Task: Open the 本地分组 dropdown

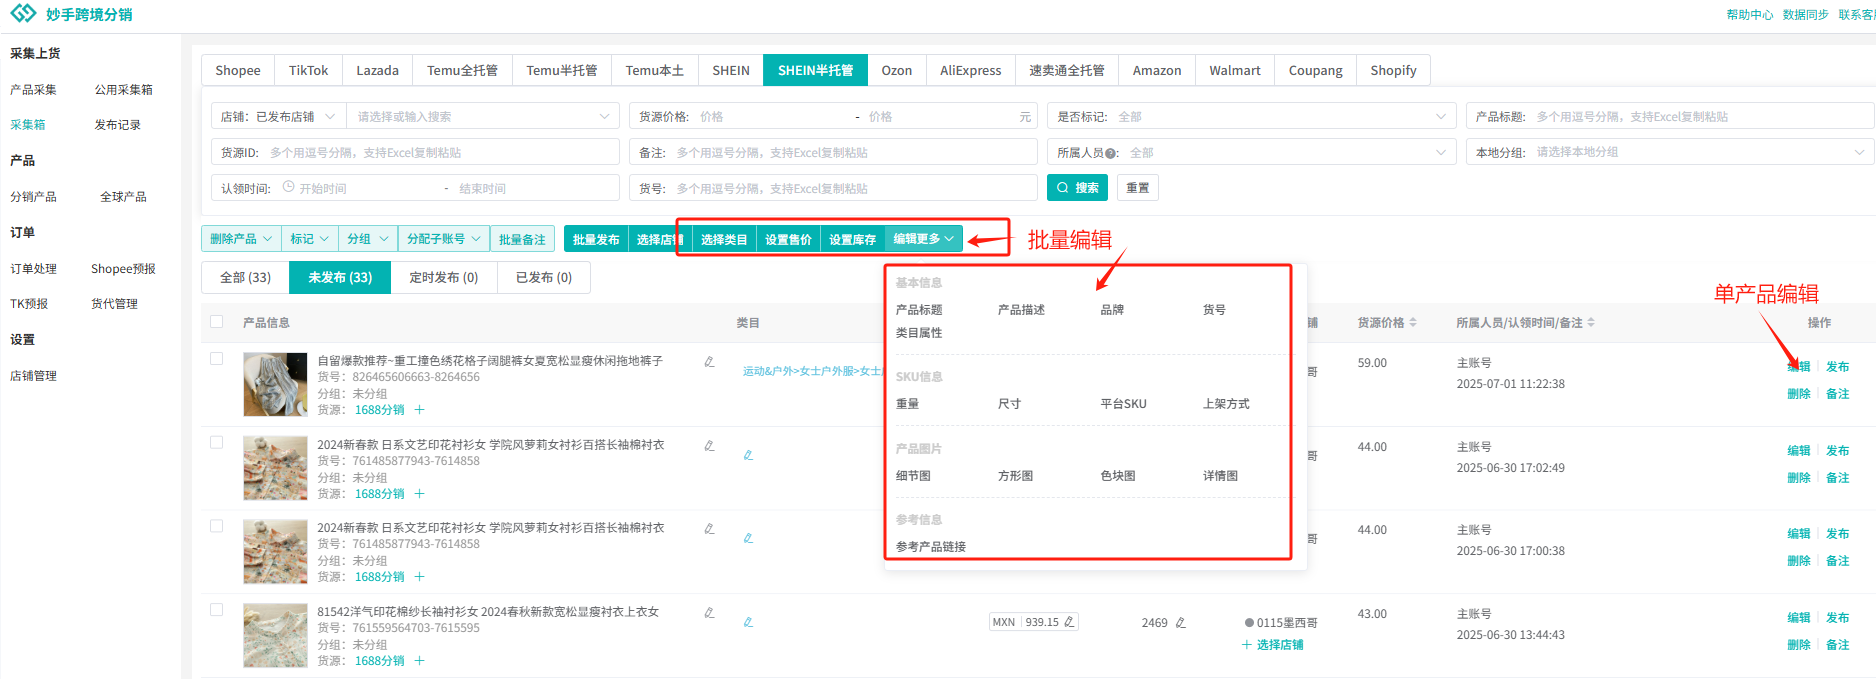Action: coord(1670,152)
